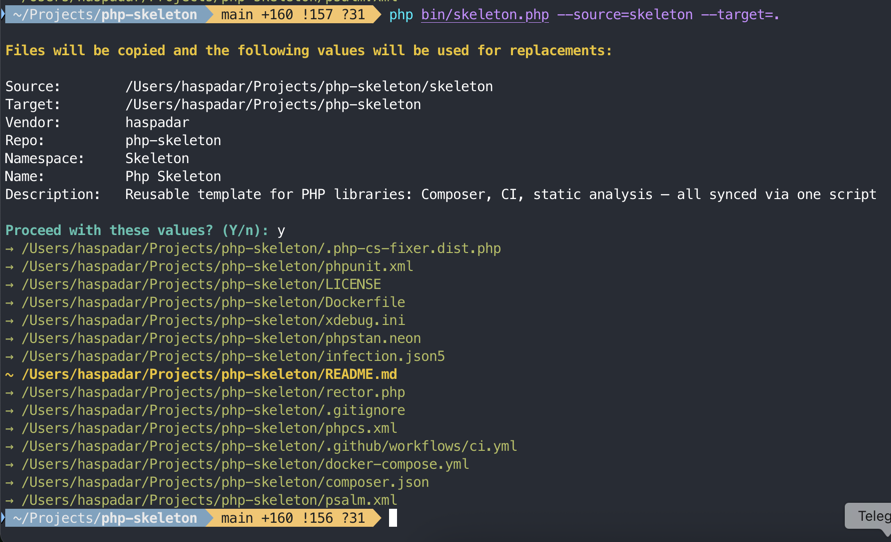Click the top prompt's git status segment
891x542 pixels.
point(293,15)
